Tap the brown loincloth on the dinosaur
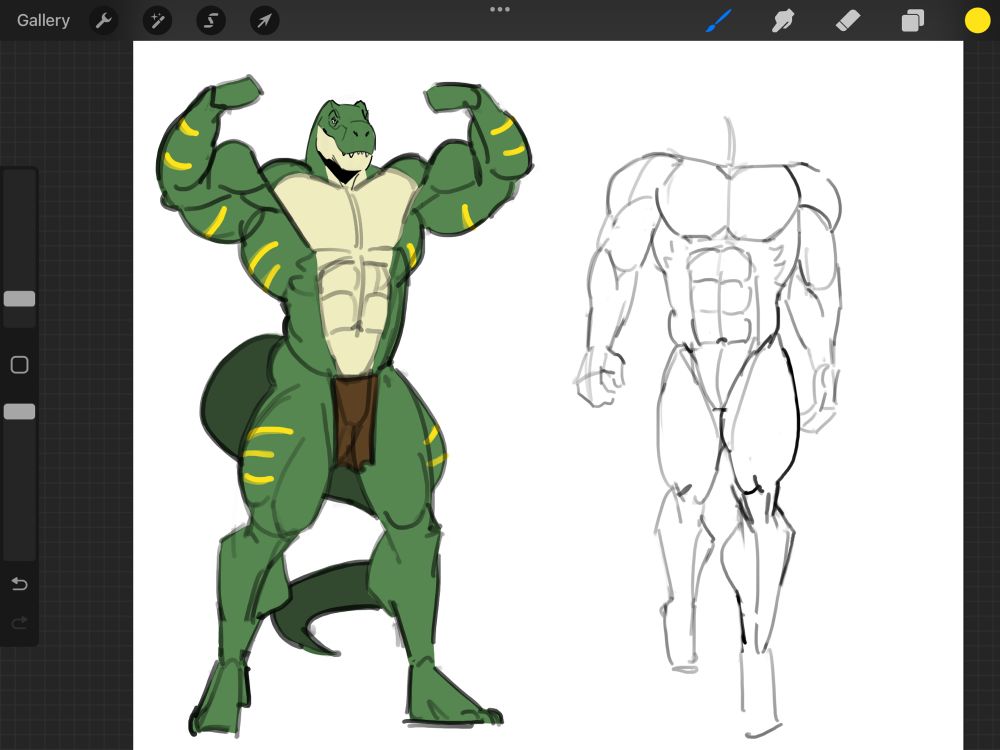This screenshot has height=750, width=1000. pyautogui.click(x=354, y=422)
